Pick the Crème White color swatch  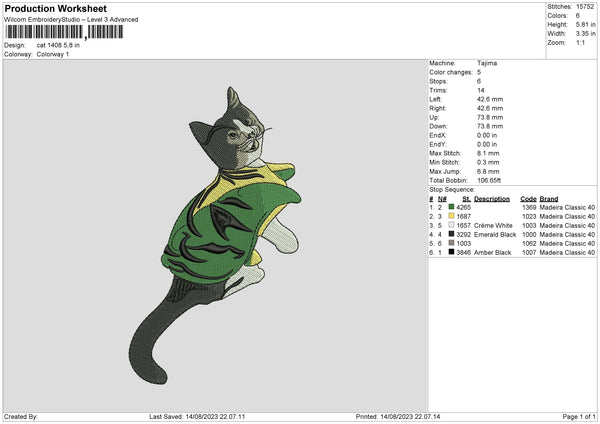[x=451, y=225]
